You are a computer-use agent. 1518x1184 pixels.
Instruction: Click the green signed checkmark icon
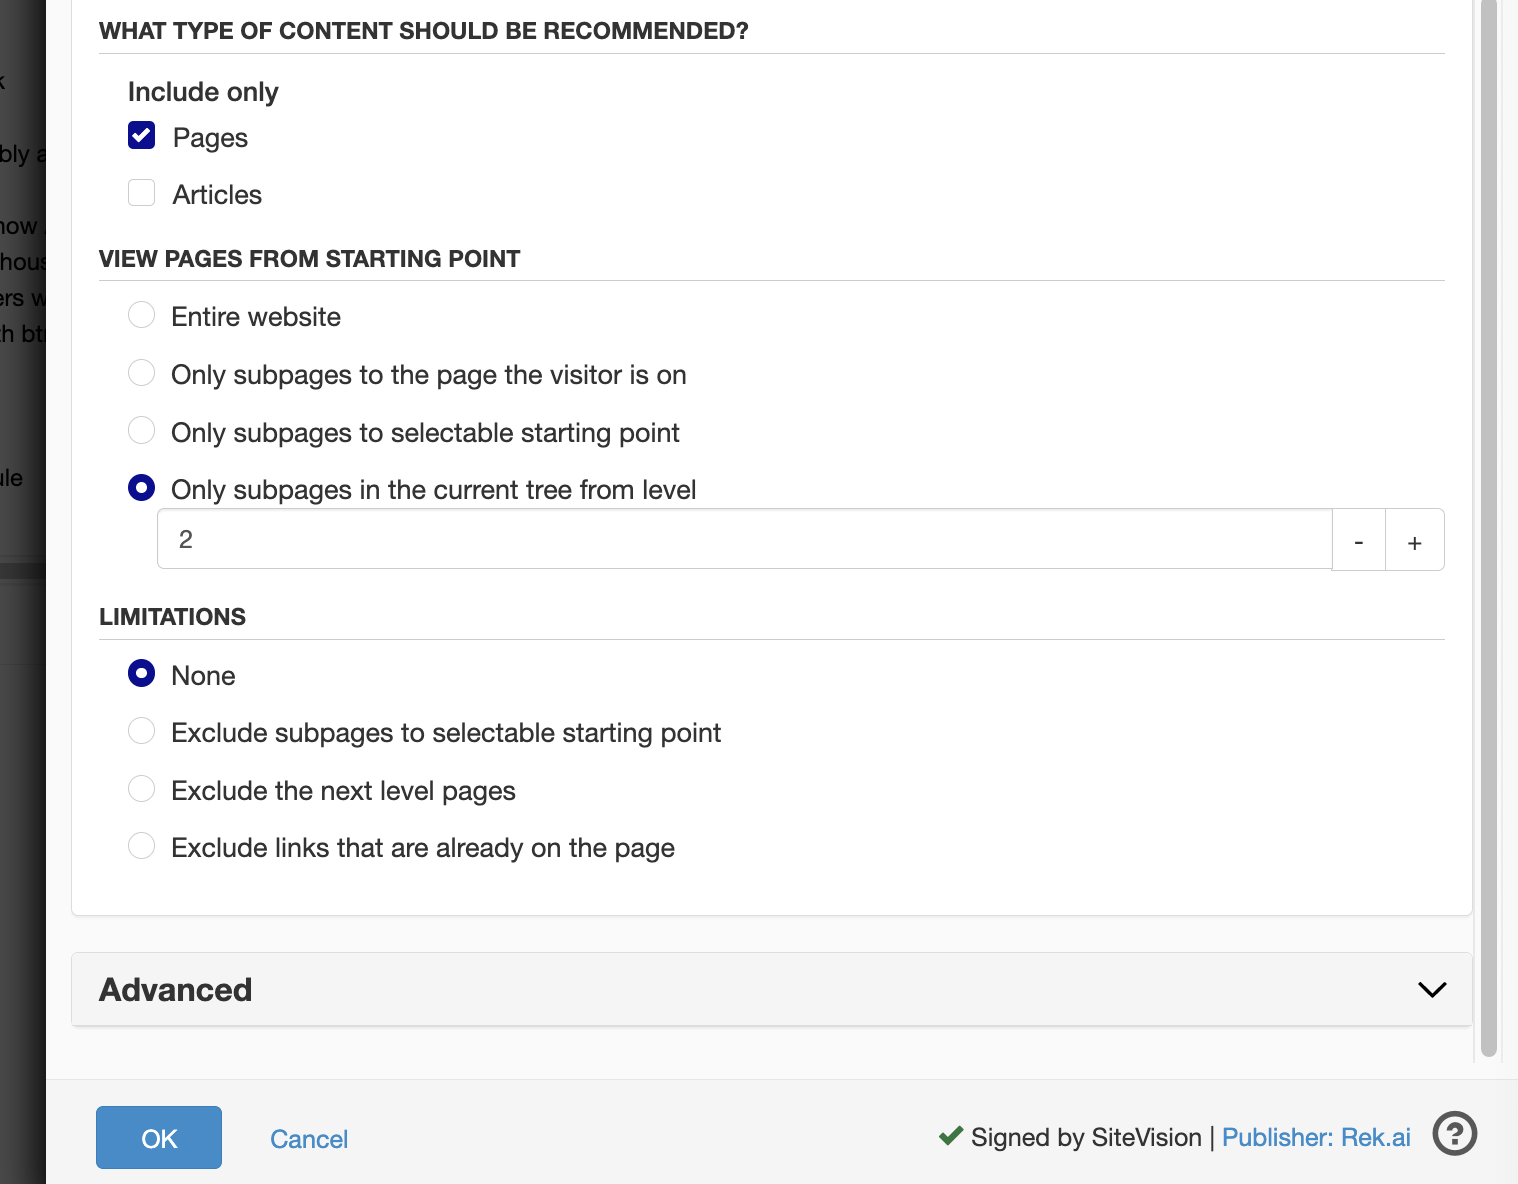950,1136
